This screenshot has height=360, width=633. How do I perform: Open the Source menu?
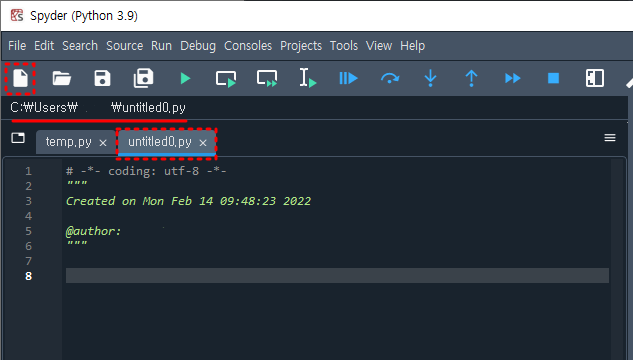(x=124, y=46)
